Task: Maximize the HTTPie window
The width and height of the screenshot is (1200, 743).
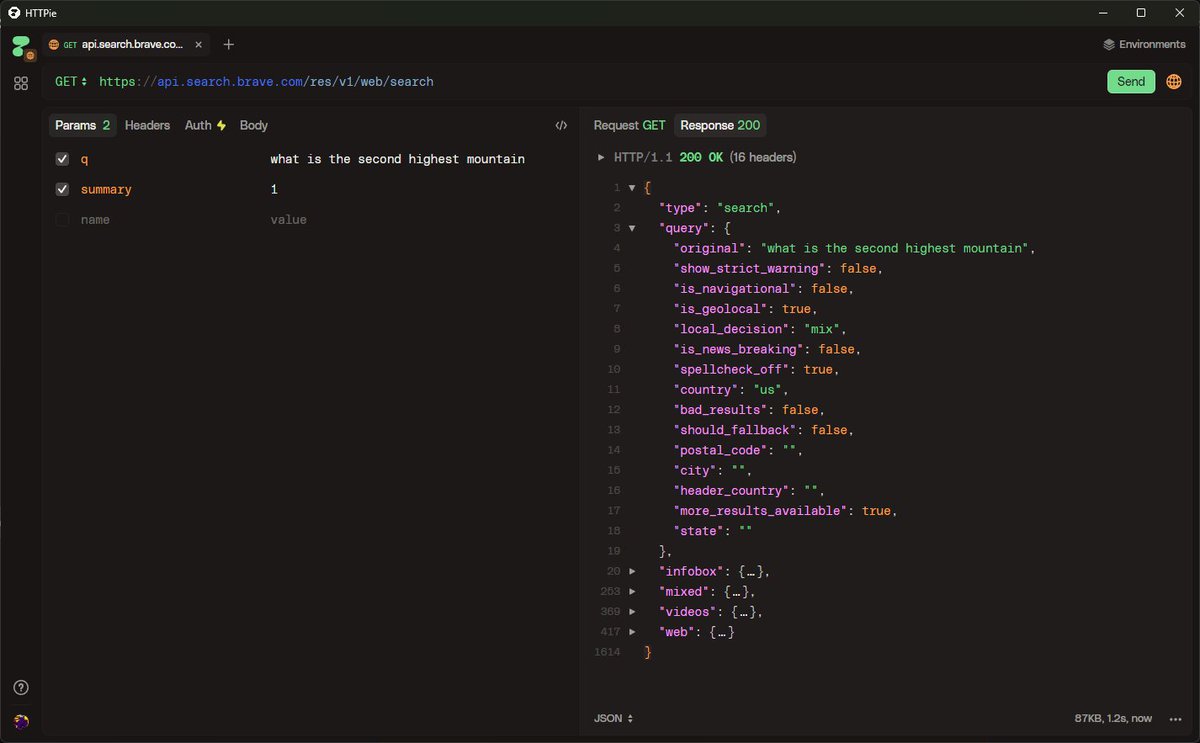Action: tap(1141, 12)
